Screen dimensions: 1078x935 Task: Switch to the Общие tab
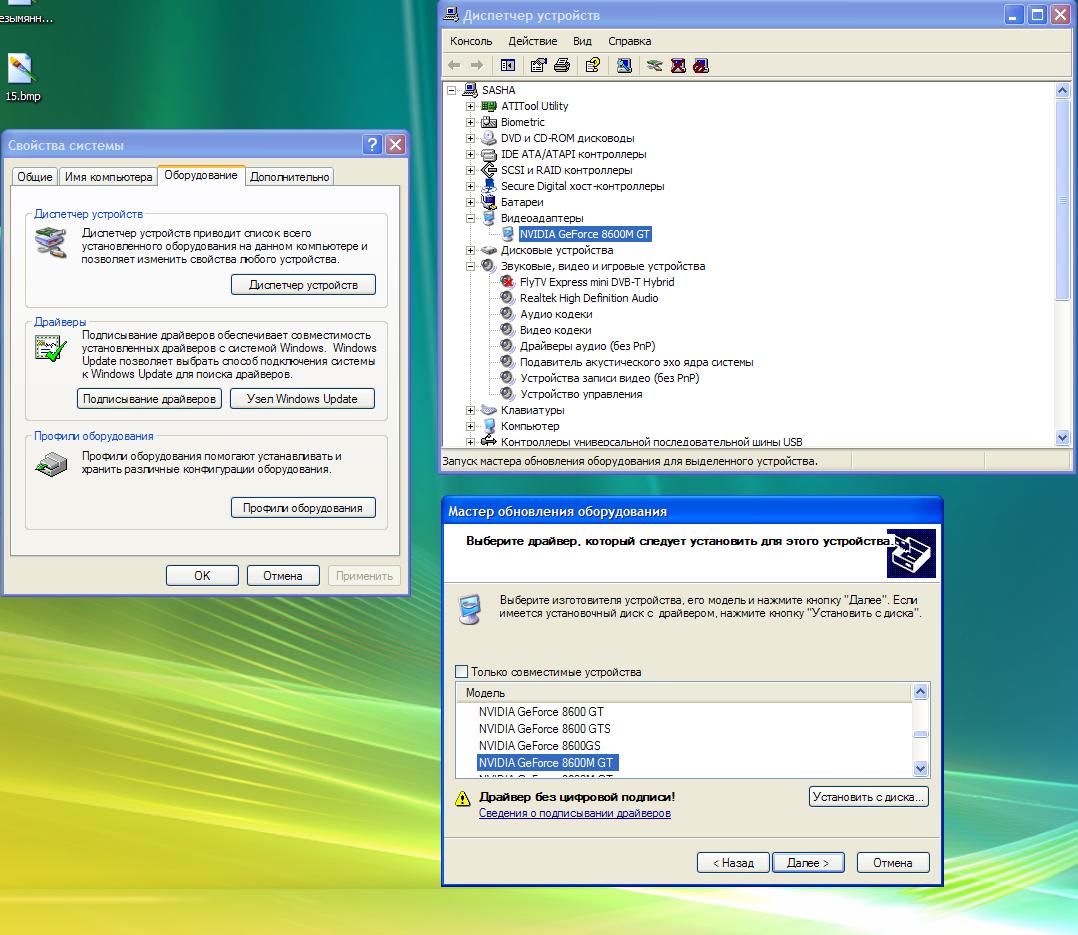34,177
